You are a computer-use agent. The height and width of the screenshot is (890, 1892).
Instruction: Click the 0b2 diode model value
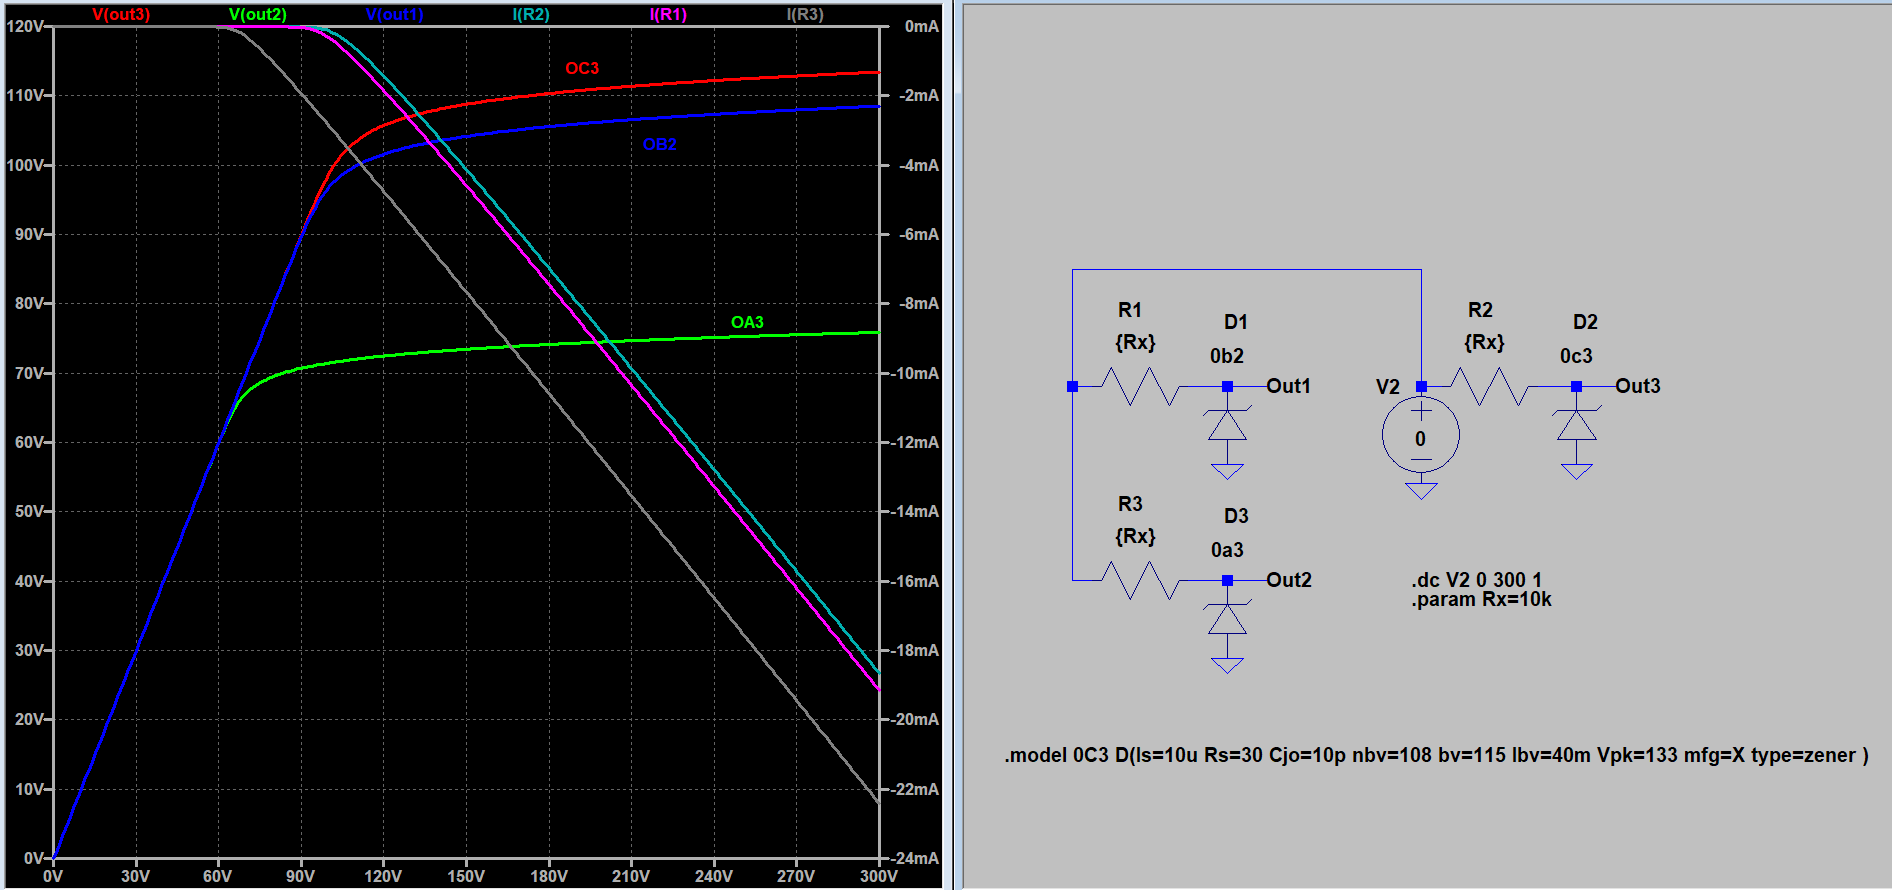tap(1227, 356)
